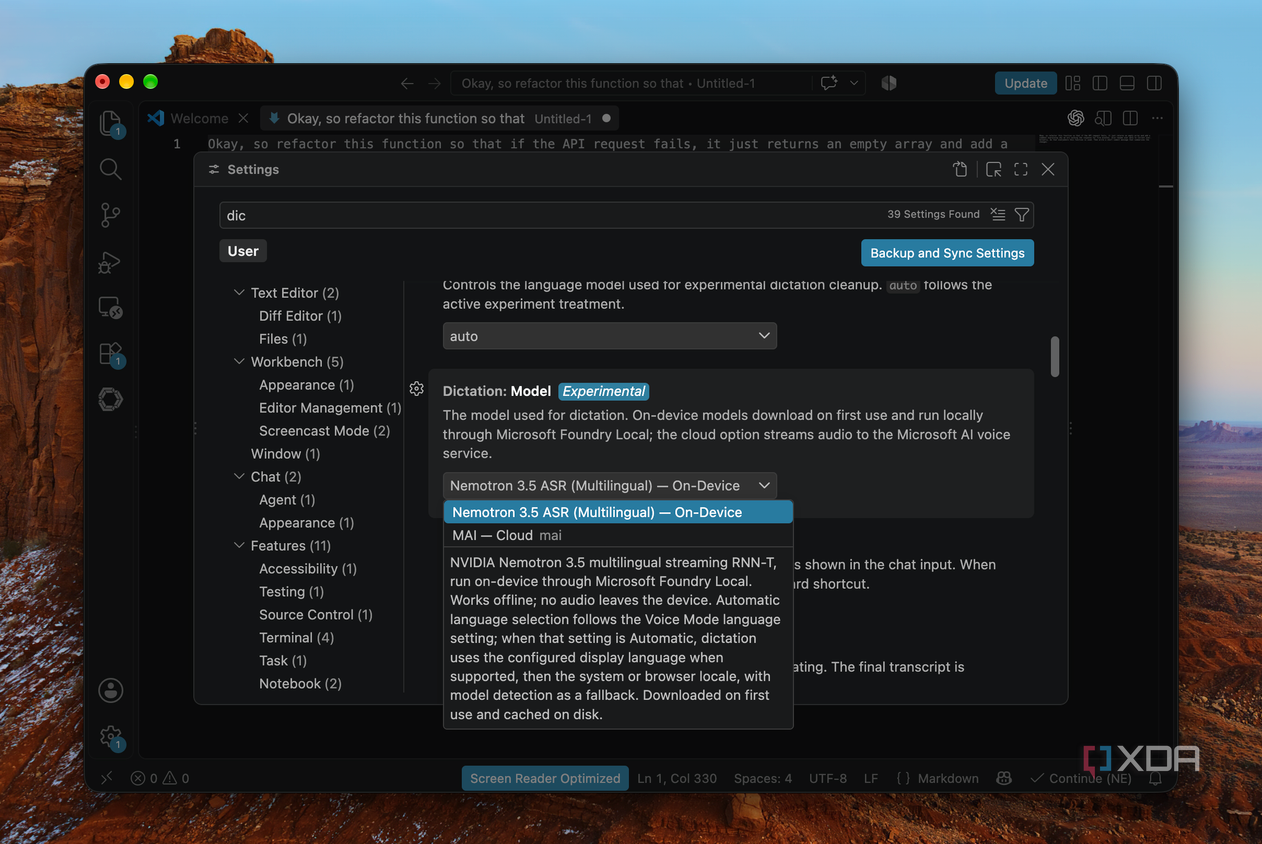Open the 'auto' cleanup model dropdown
This screenshot has width=1262, height=844.
coord(610,336)
